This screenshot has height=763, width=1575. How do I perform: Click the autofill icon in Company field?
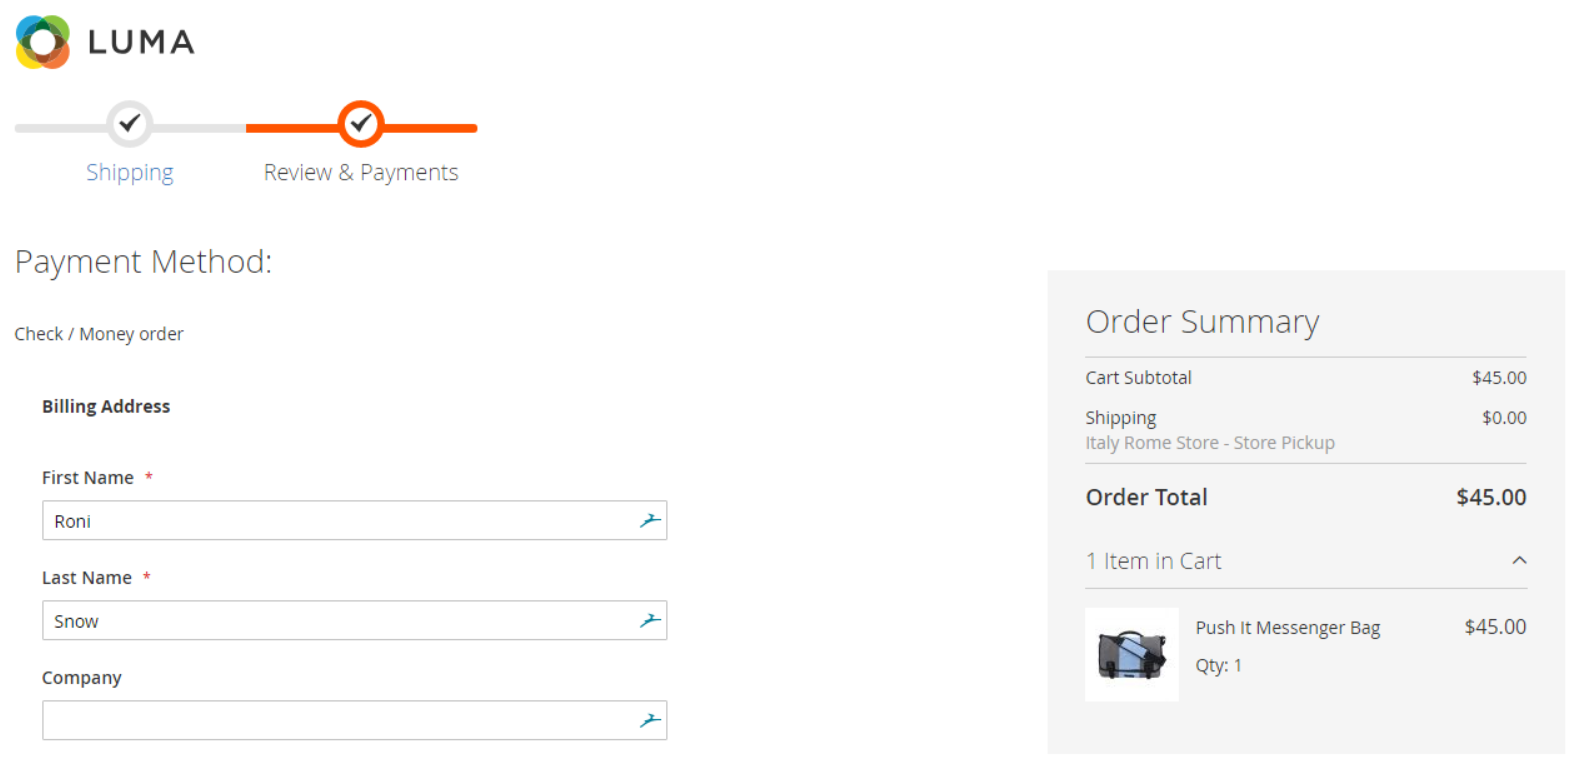tap(650, 720)
